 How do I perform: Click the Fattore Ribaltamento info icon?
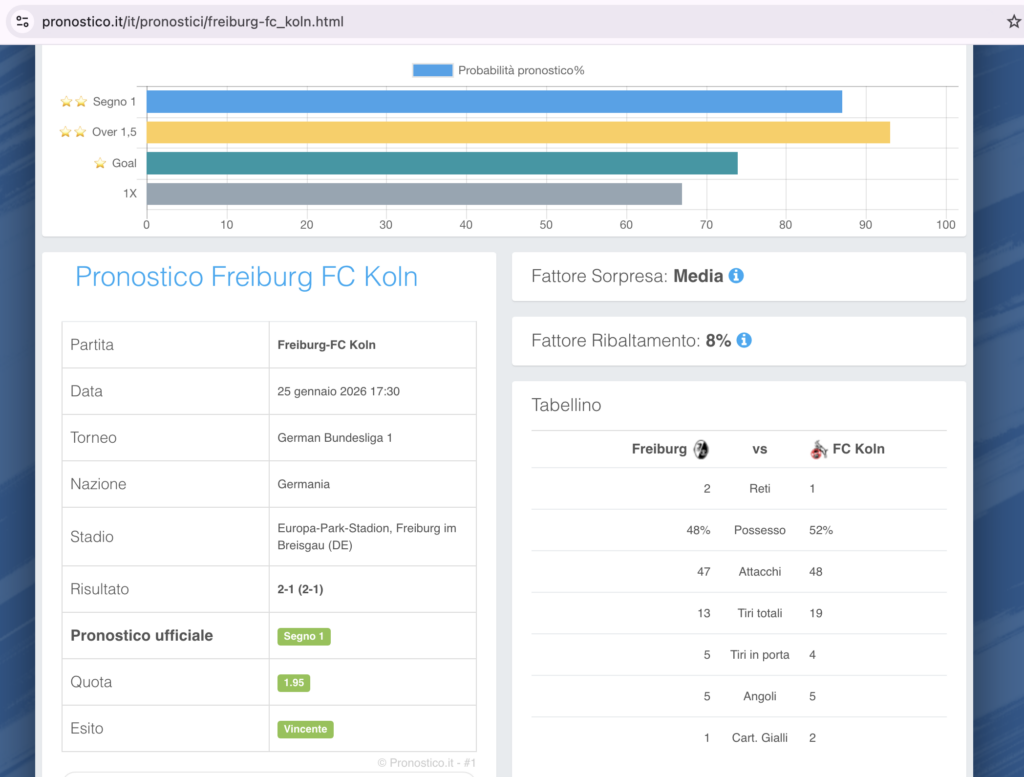[x=744, y=341]
